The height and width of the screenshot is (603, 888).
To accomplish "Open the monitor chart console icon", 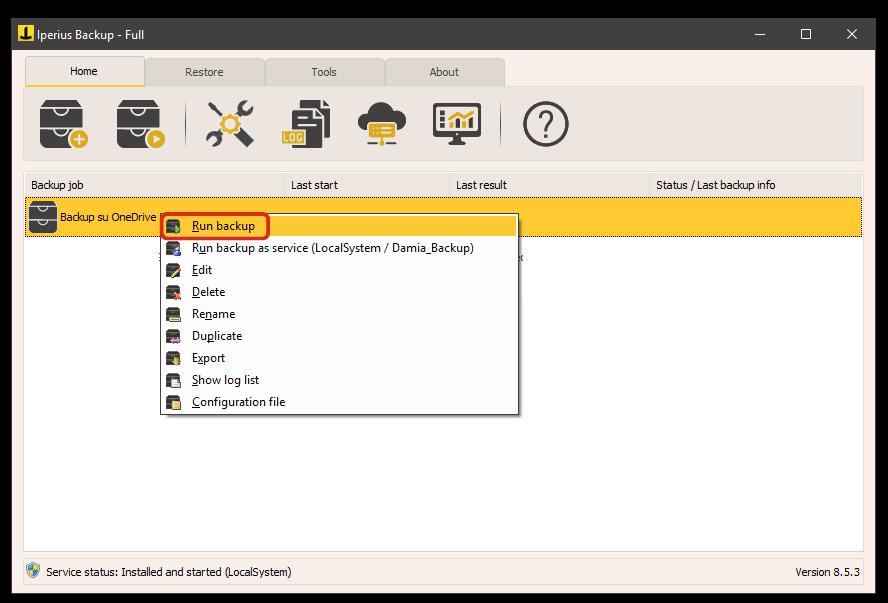I will coord(457,124).
